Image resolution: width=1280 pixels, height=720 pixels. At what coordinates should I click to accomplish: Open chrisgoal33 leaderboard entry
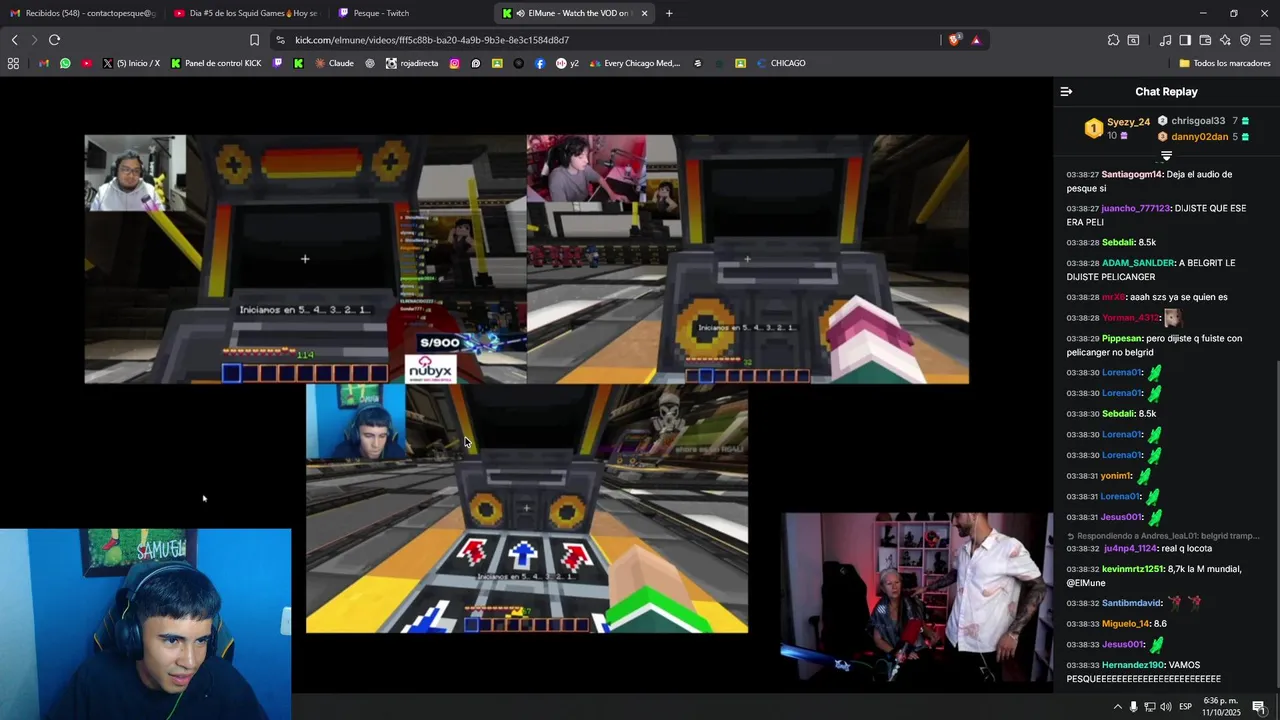point(1203,121)
